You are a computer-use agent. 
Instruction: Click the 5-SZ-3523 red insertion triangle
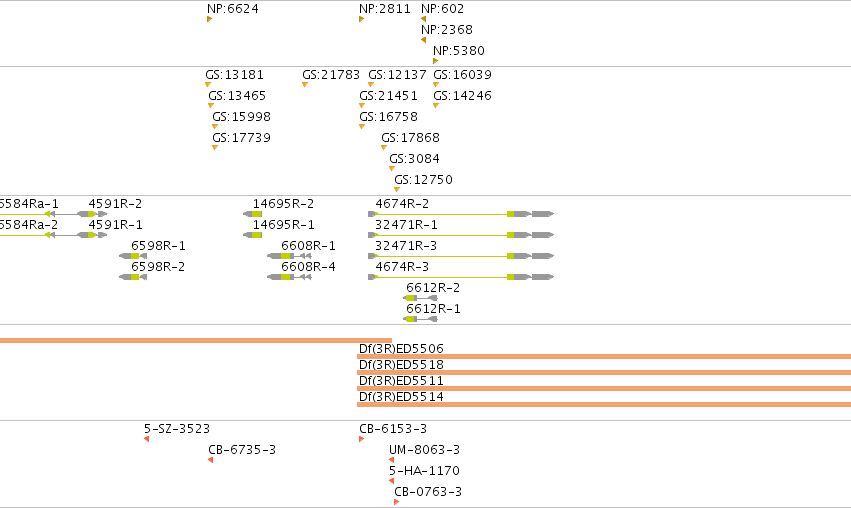tap(147, 439)
